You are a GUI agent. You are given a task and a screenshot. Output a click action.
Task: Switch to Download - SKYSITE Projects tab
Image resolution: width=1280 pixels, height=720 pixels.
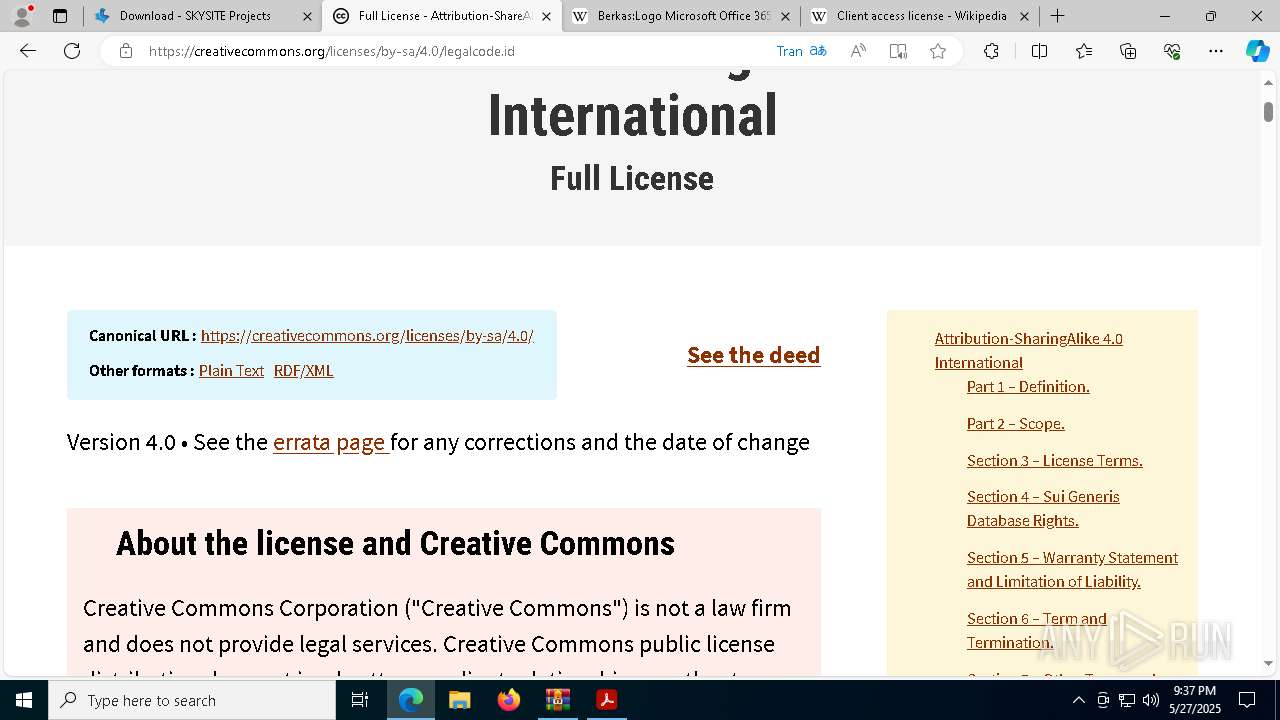(202, 16)
